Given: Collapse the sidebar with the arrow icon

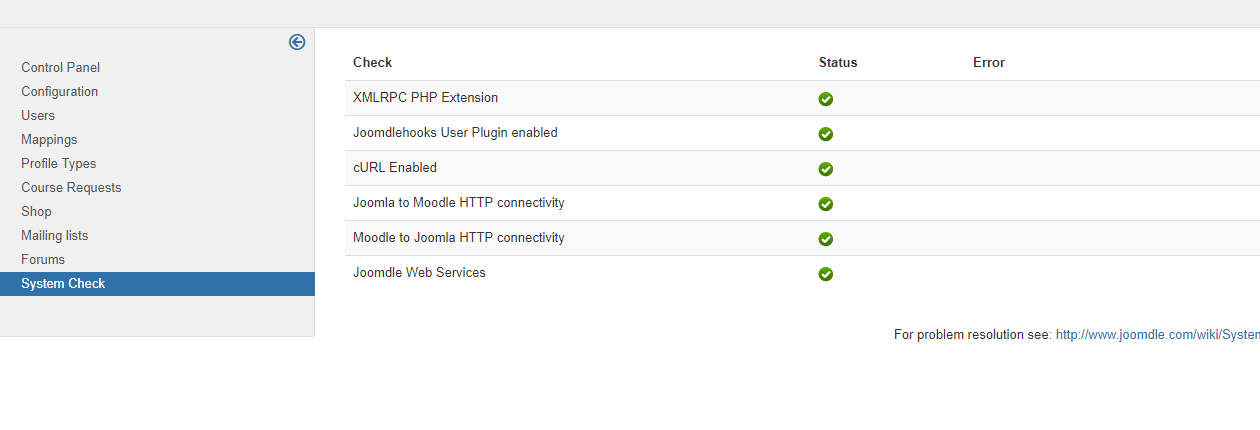Looking at the screenshot, I should [x=297, y=42].
